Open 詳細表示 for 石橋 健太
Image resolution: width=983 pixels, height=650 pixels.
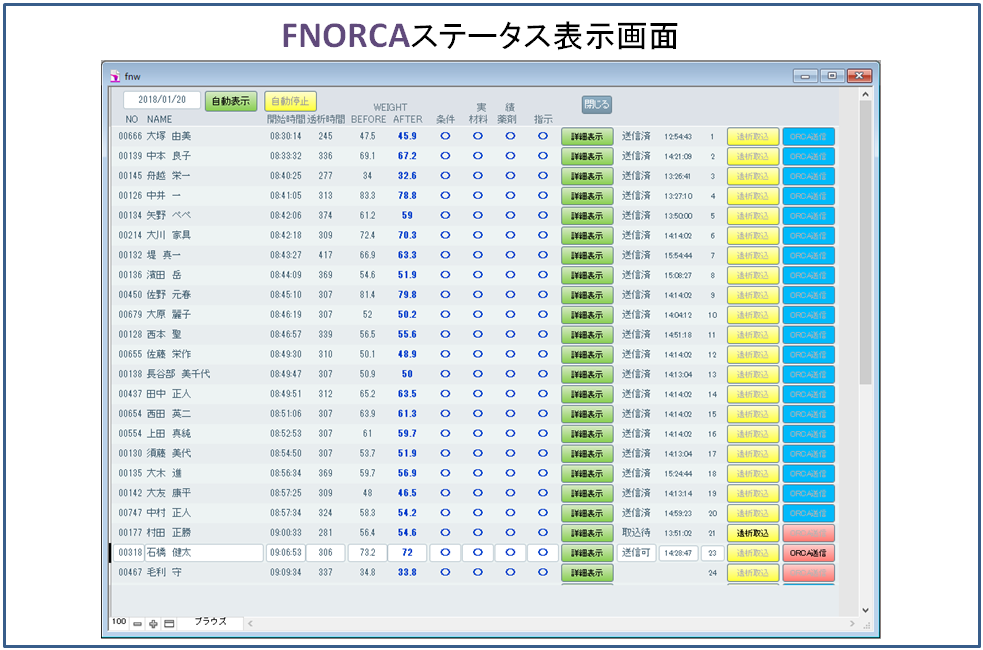(x=587, y=553)
